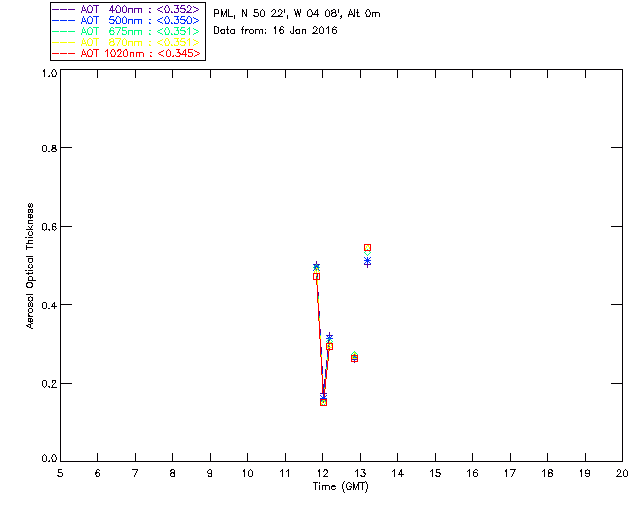Image resolution: width=640 pixels, height=512 pixels.
Task: Click x-axis tick label 16
Action: [x=473, y=473]
